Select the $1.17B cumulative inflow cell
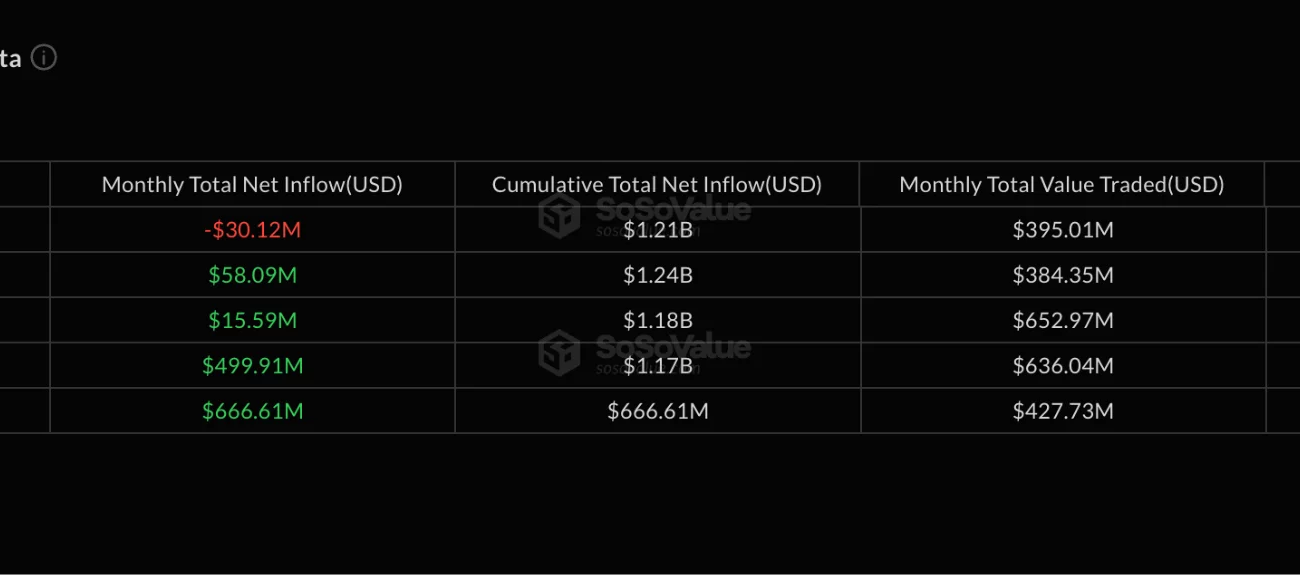 click(x=657, y=367)
